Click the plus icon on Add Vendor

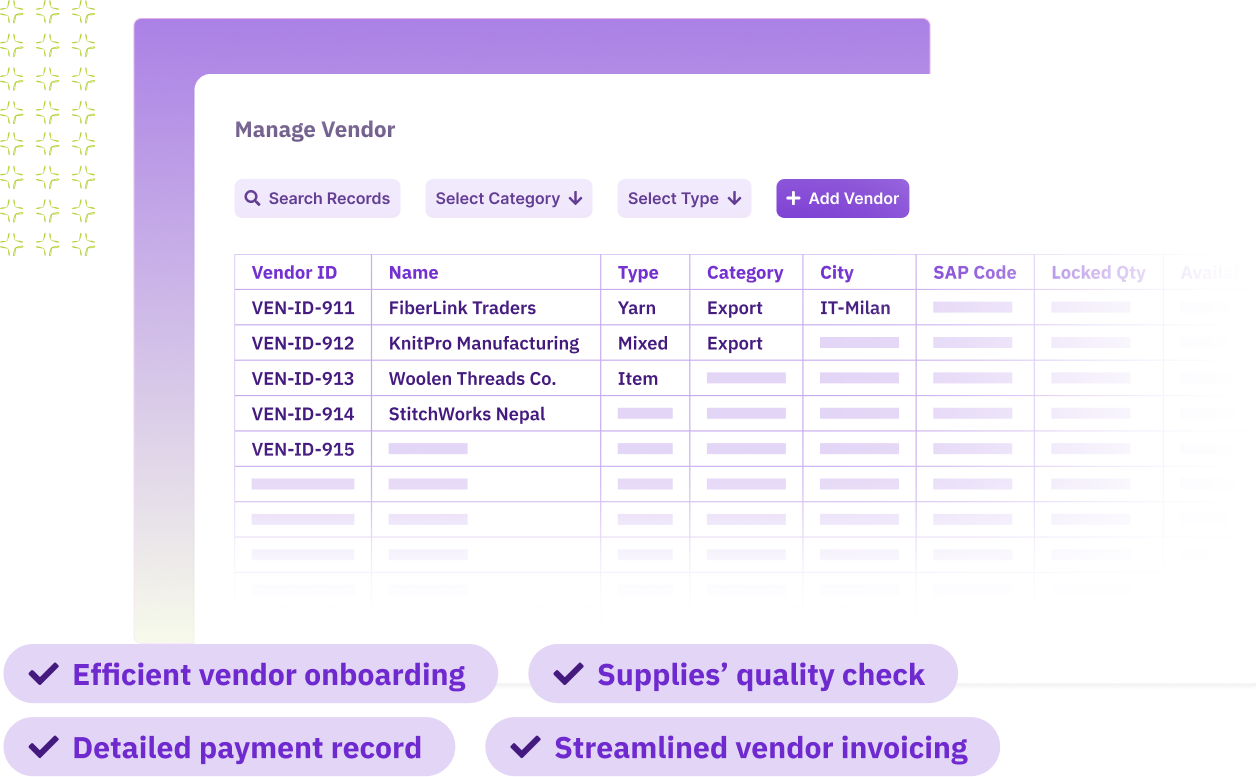[793, 199]
